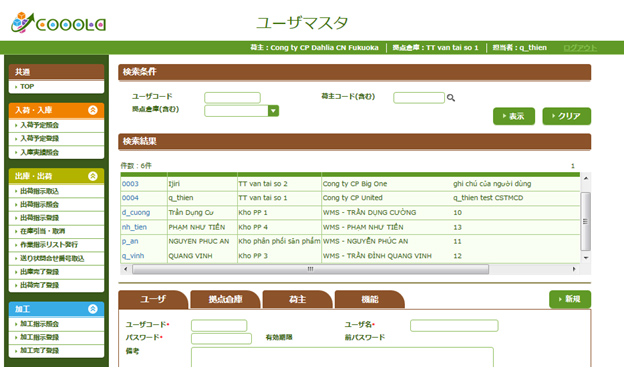Click the クリア button

(567, 116)
